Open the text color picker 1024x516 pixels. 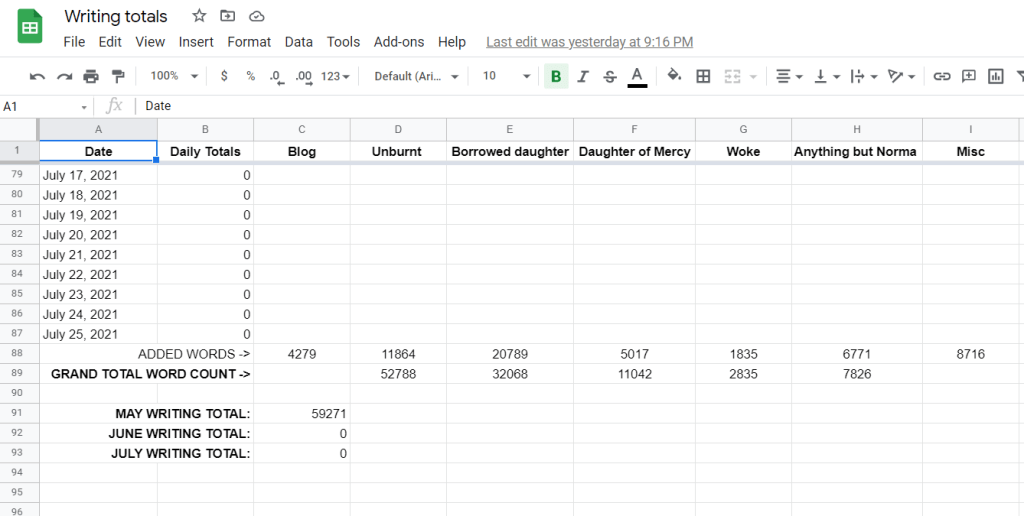tap(637, 76)
